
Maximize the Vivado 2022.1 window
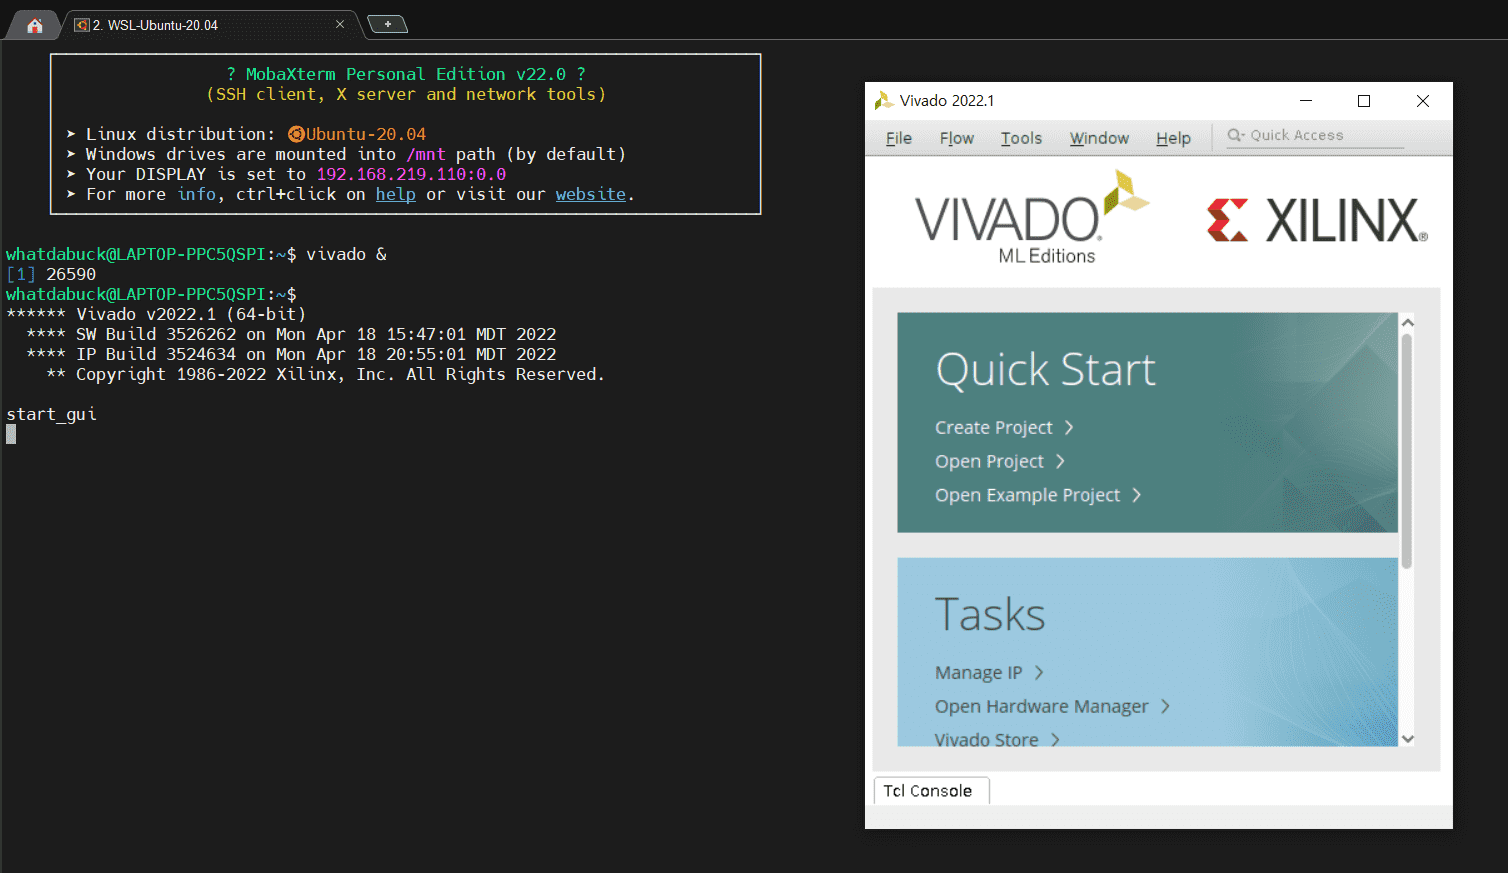1363,101
